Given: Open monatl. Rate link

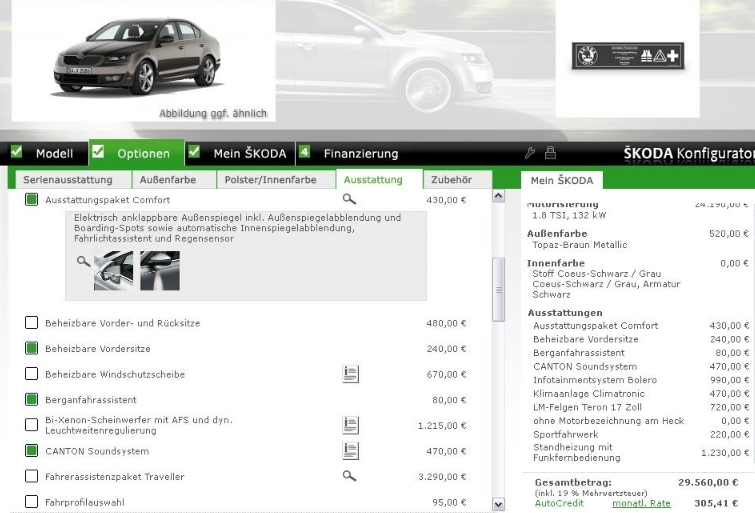Looking at the screenshot, I should tap(641, 503).
